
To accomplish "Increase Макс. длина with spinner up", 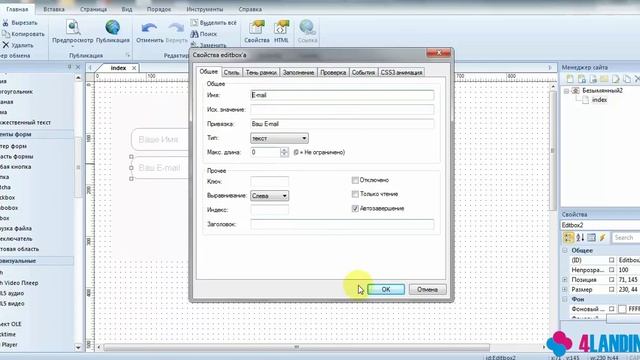I will (284, 150).
